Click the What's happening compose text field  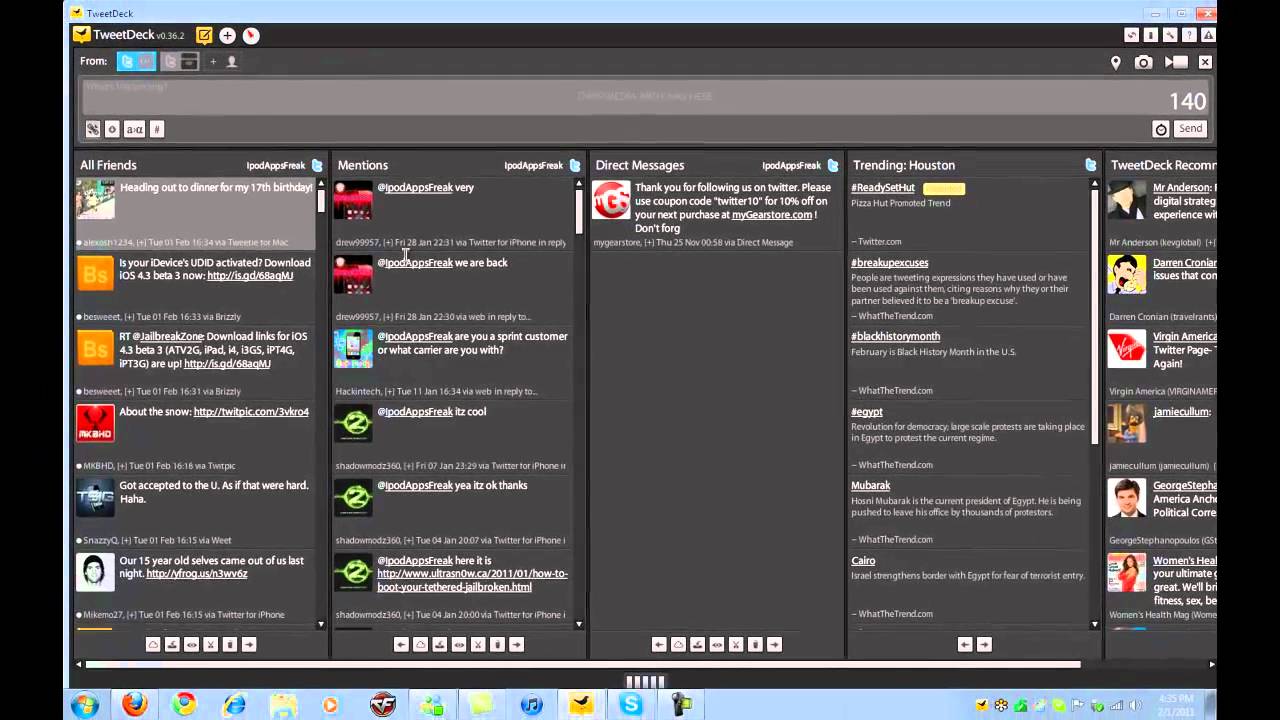click(645, 97)
